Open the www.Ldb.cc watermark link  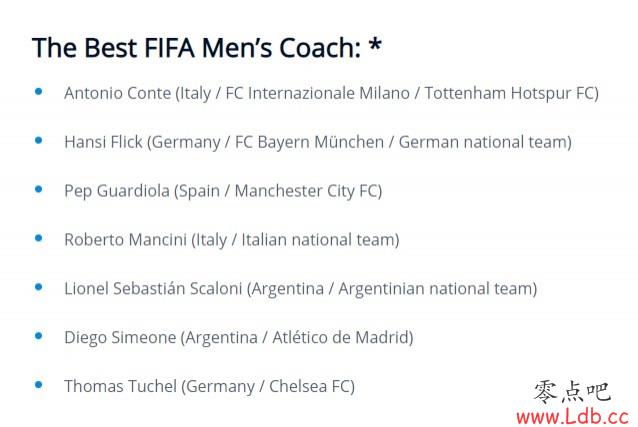tap(572, 416)
